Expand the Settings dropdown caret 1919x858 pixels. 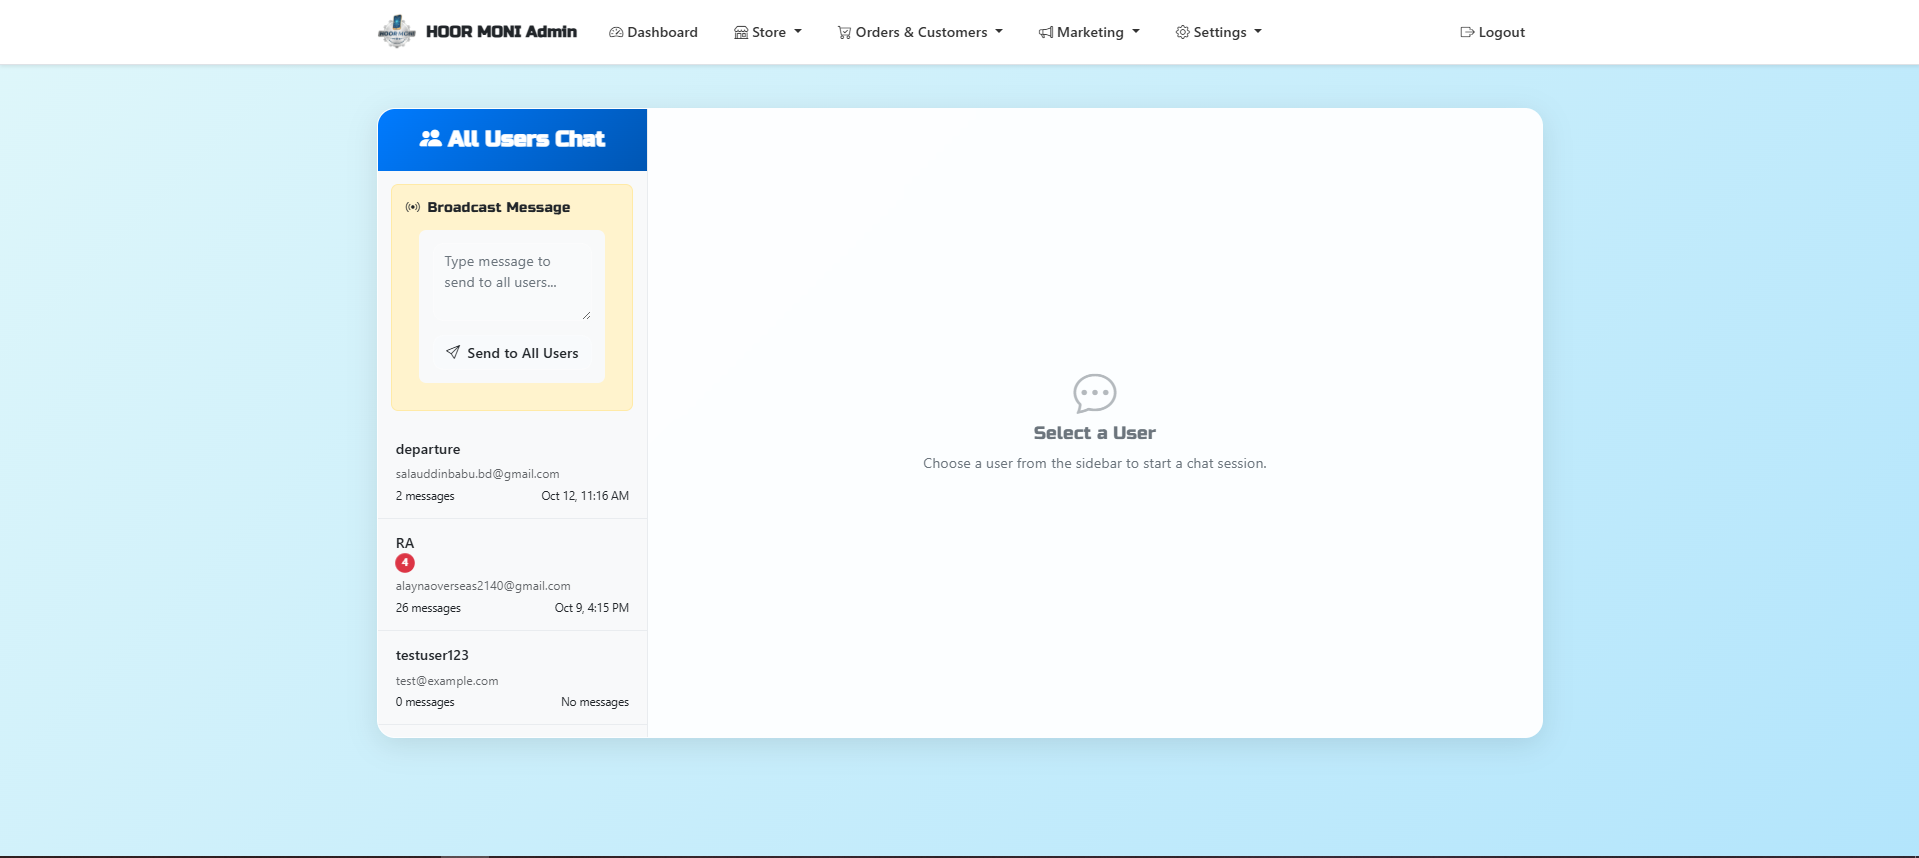pyautogui.click(x=1258, y=32)
